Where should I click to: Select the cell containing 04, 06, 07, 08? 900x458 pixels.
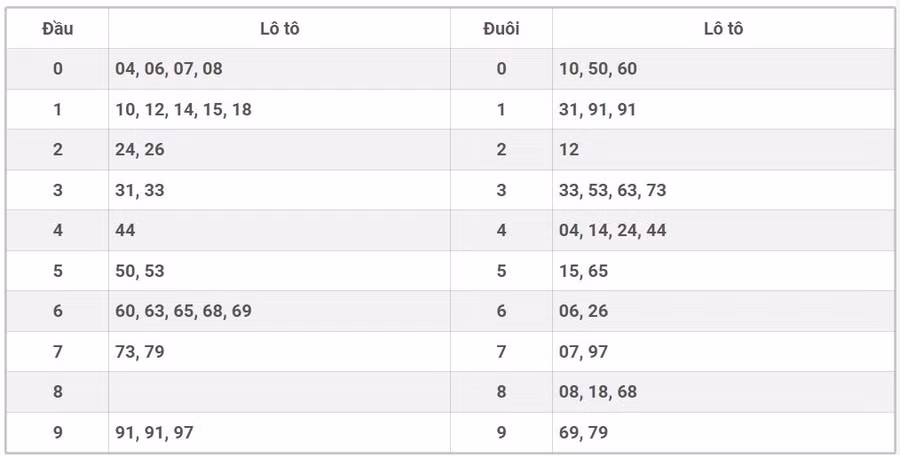pyautogui.click(x=169, y=69)
